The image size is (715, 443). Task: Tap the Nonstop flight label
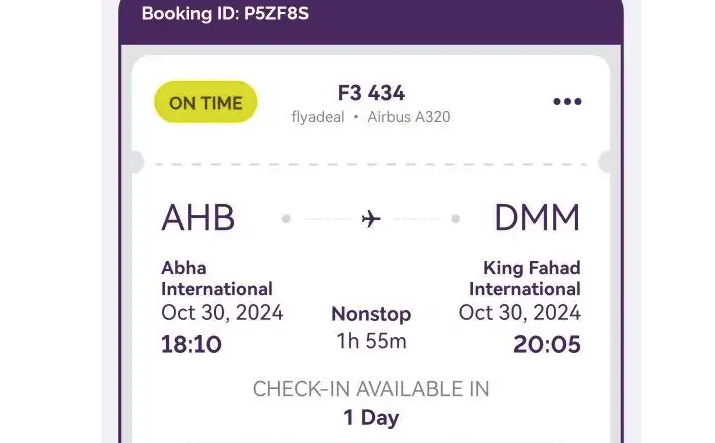pos(371,314)
